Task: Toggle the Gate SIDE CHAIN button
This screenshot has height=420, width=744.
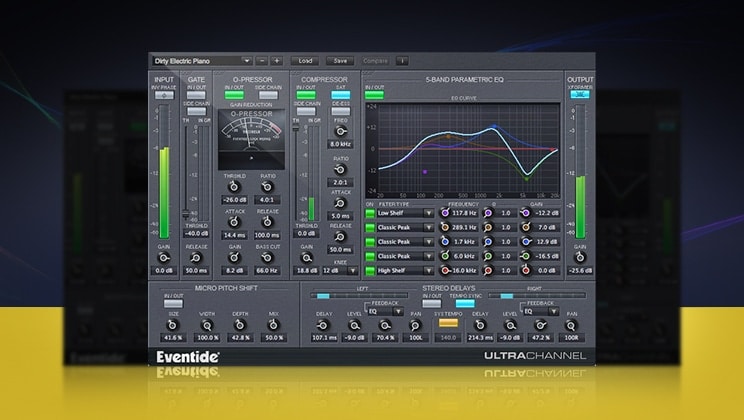Action: tap(196, 112)
